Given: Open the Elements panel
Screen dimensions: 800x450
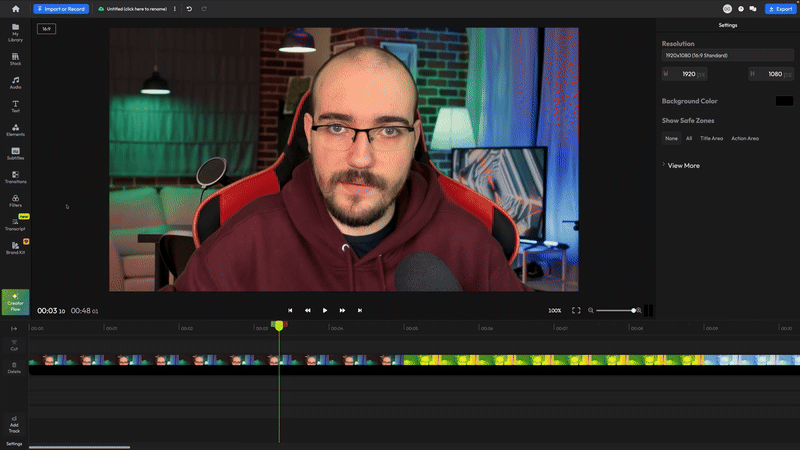Looking at the screenshot, I should click(15, 130).
